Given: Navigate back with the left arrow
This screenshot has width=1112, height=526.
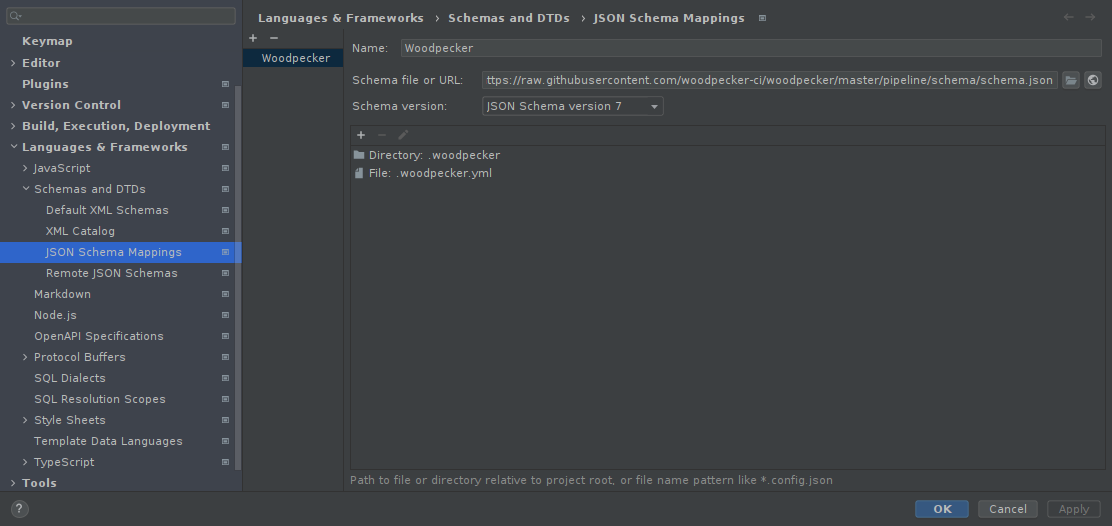Looking at the screenshot, I should pos(1069,18).
